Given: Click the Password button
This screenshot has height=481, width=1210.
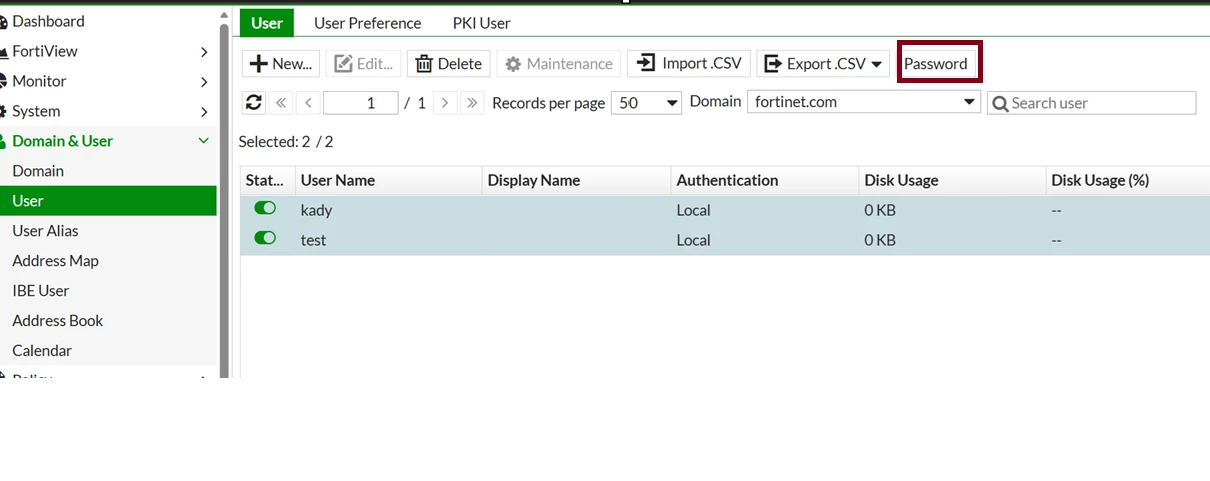Looking at the screenshot, I should click(936, 63).
